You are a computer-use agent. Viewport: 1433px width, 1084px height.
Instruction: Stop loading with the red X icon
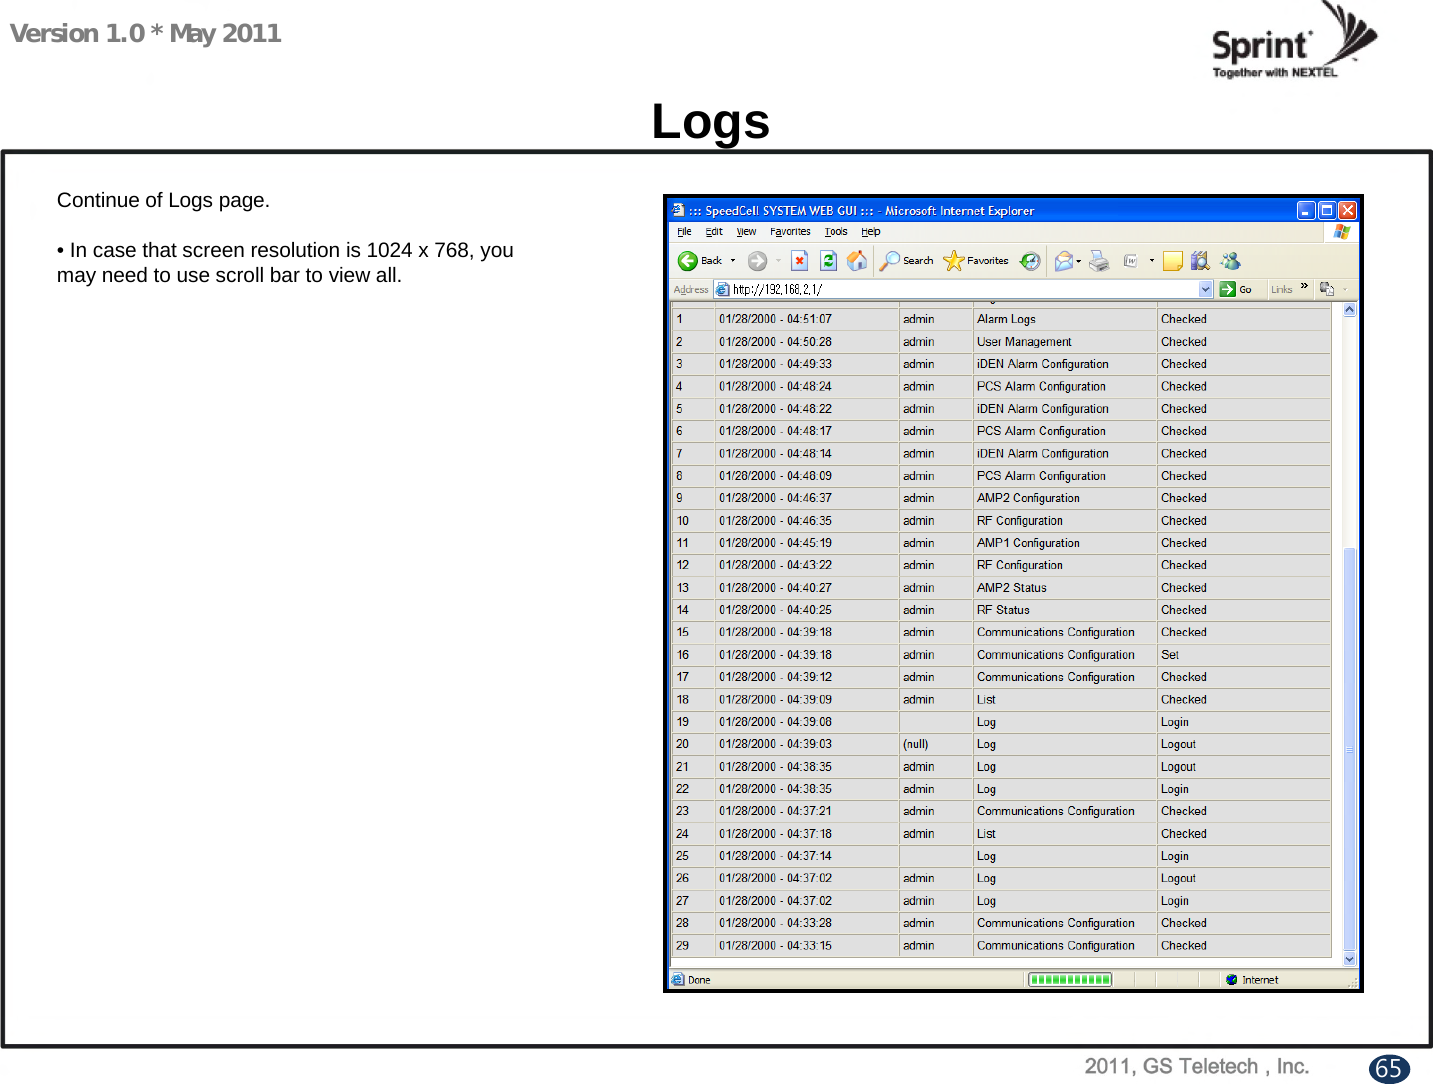coord(799,261)
